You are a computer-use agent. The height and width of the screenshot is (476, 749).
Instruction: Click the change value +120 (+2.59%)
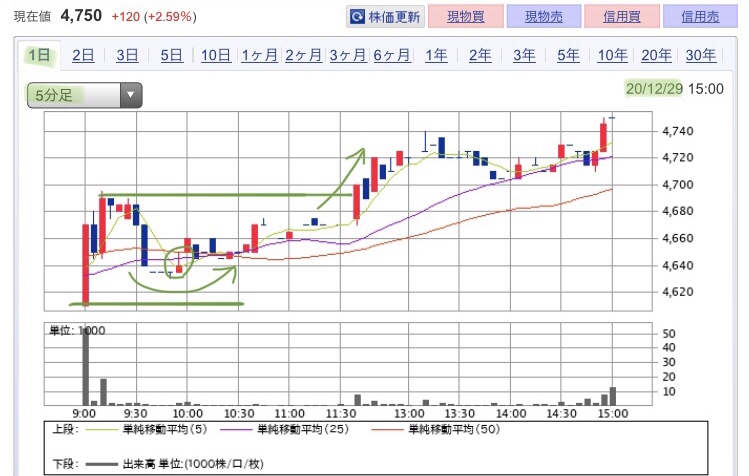(x=154, y=17)
